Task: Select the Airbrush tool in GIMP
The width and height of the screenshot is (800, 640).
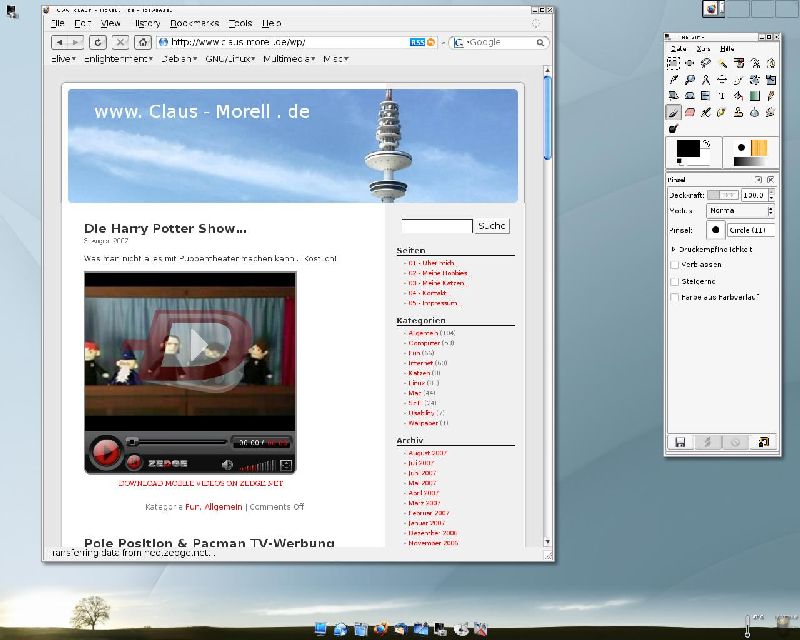Action: pyautogui.click(x=706, y=112)
